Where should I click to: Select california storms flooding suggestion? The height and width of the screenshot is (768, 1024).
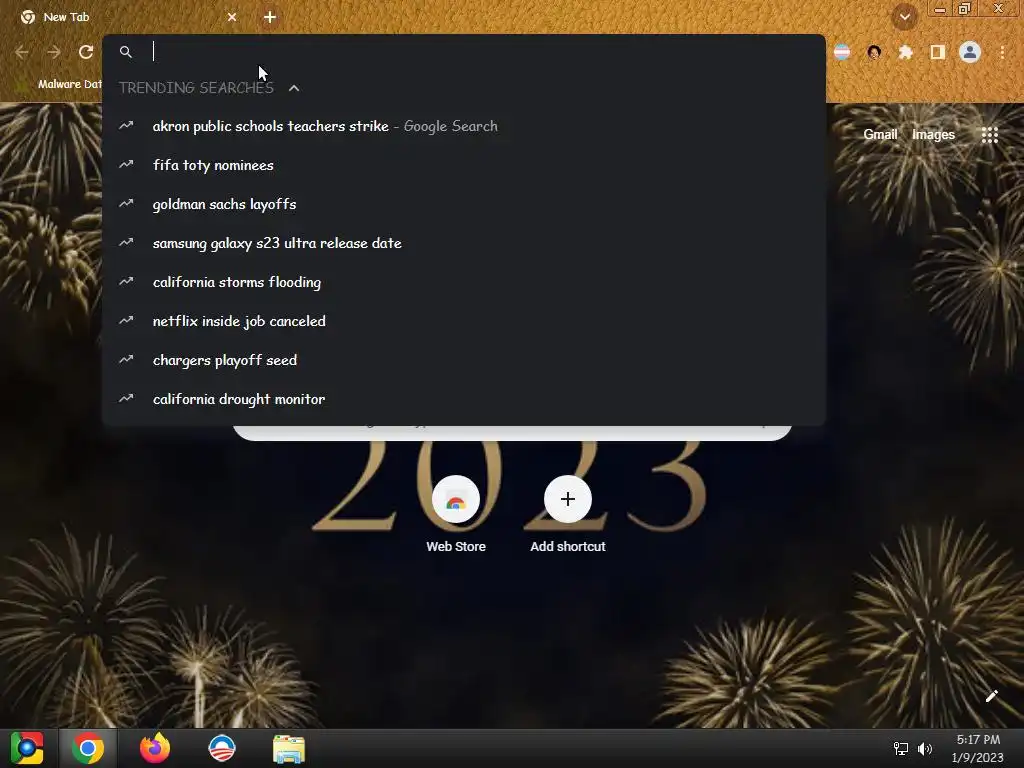pos(464,282)
